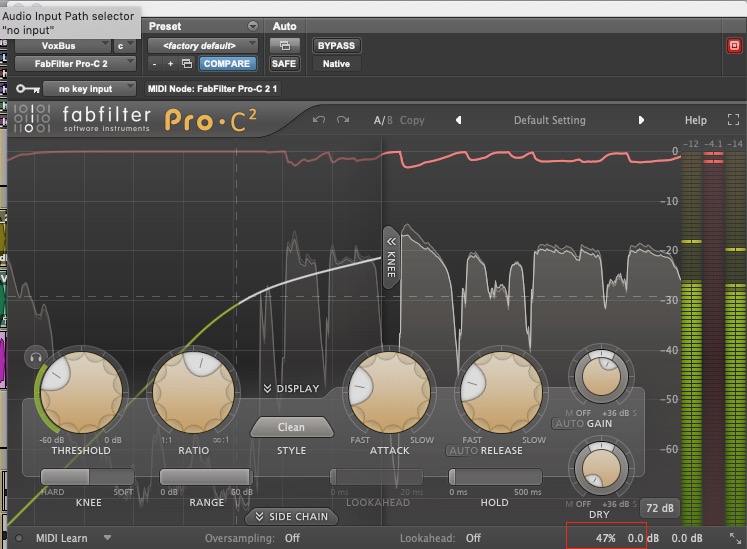
Task: Click the Hold time slider
Action: 495,477
